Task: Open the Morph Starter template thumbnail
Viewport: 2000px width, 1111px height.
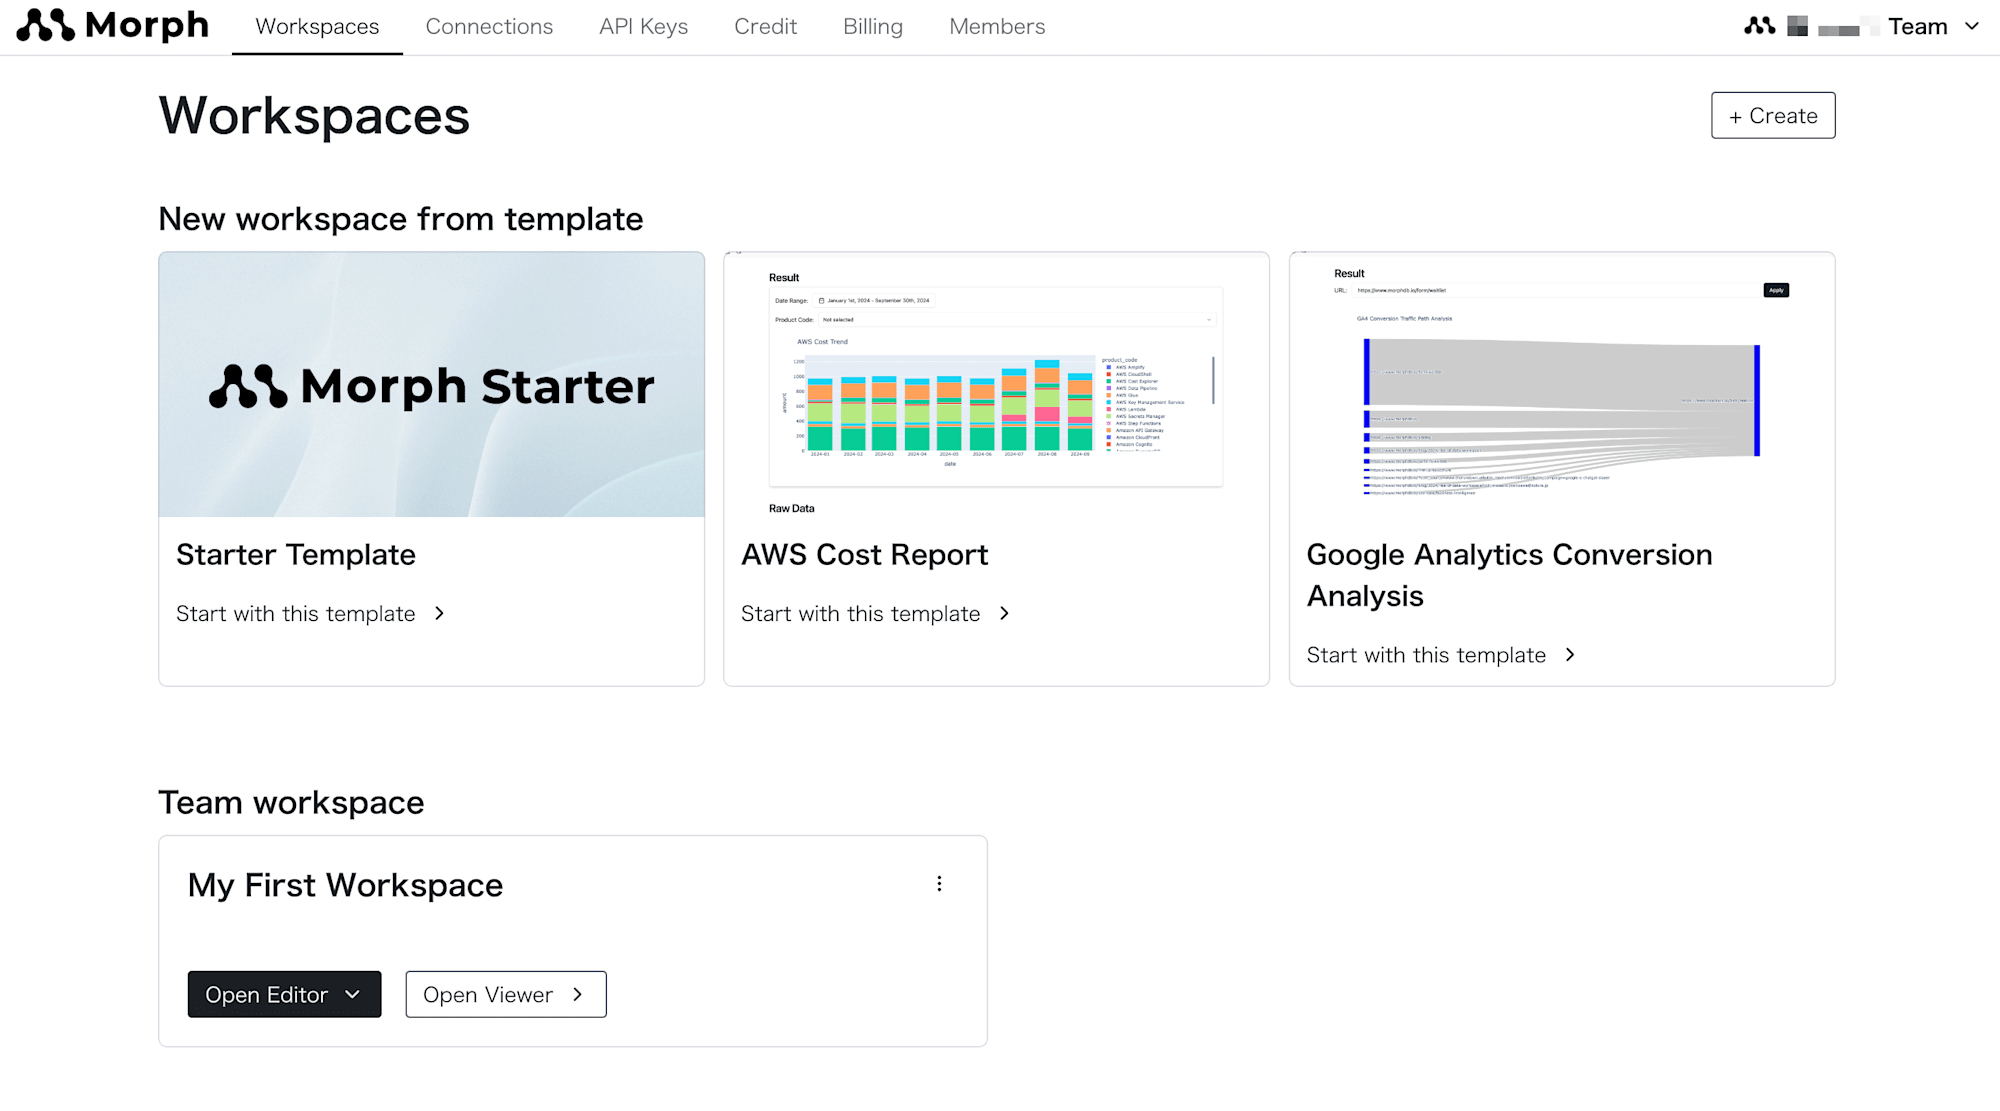Action: pos(432,385)
